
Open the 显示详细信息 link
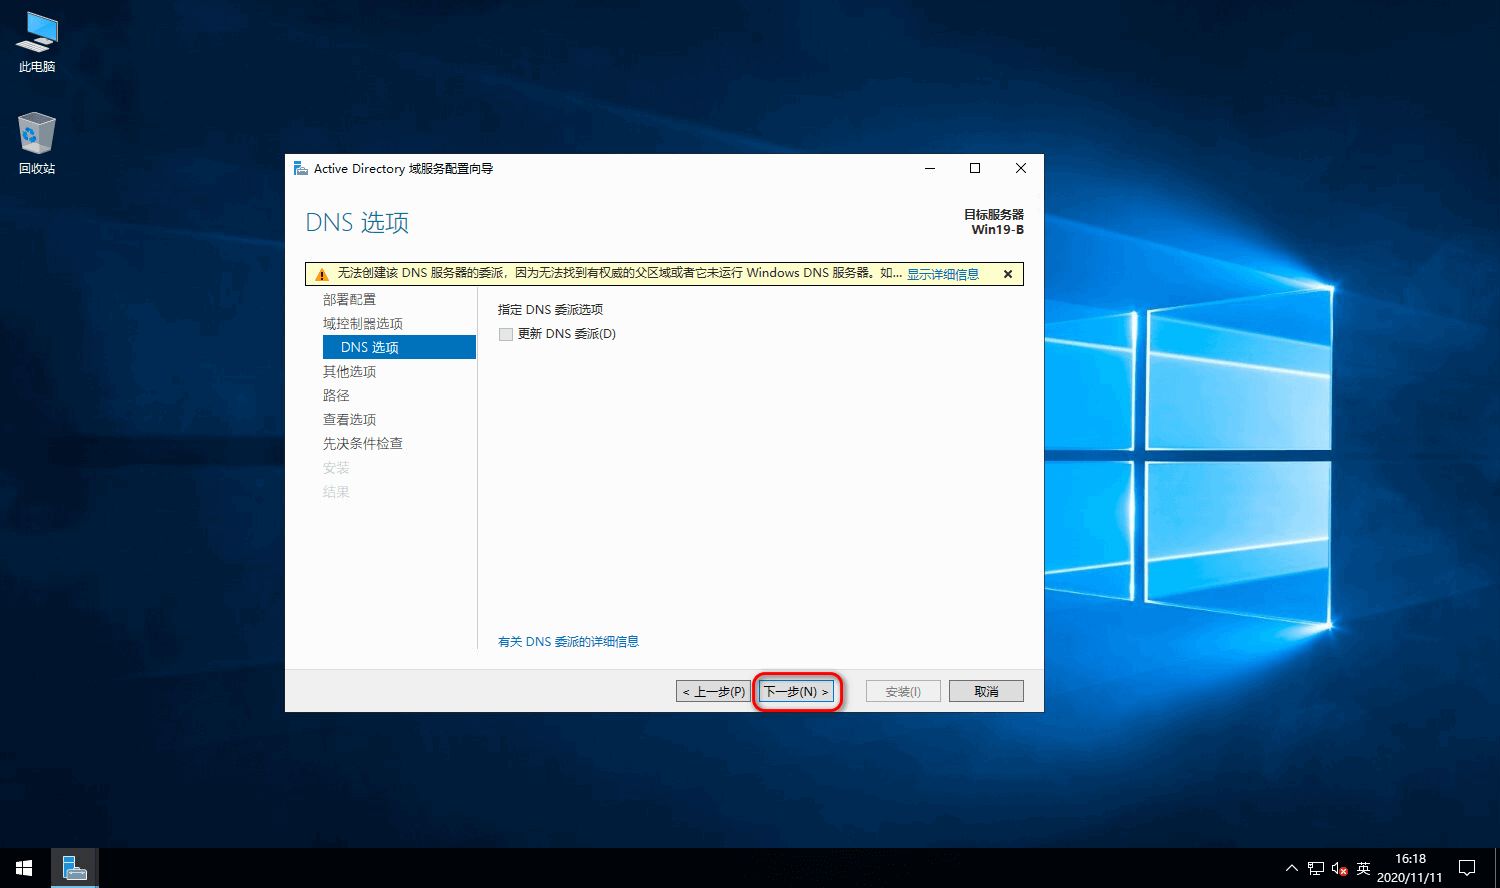(943, 274)
